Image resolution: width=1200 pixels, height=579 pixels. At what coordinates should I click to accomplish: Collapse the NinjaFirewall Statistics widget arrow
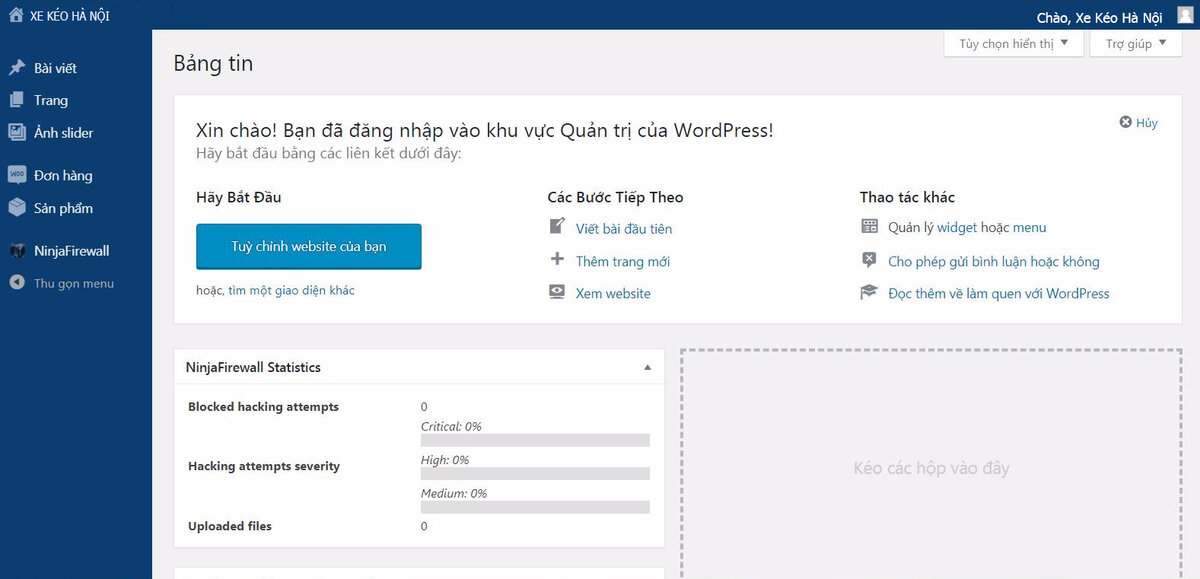coord(647,367)
